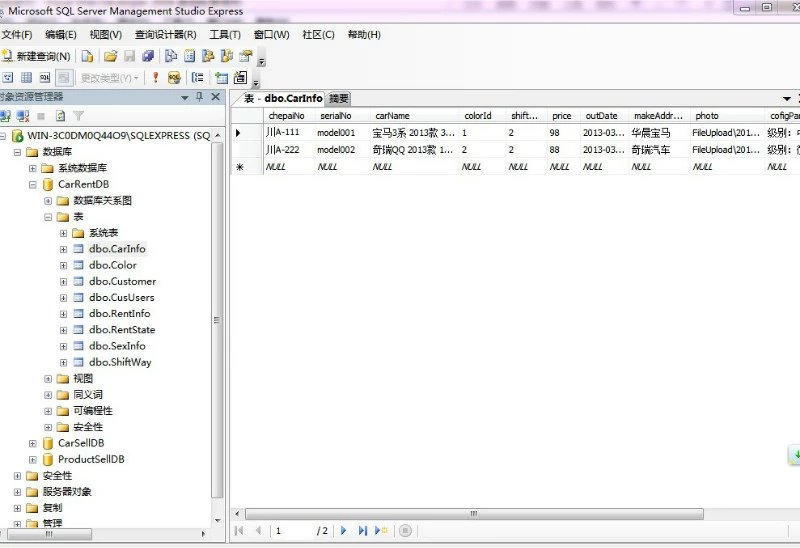Open the 工具(T) menu
Image resolution: width=800 pixels, height=548 pixels.
225,35
